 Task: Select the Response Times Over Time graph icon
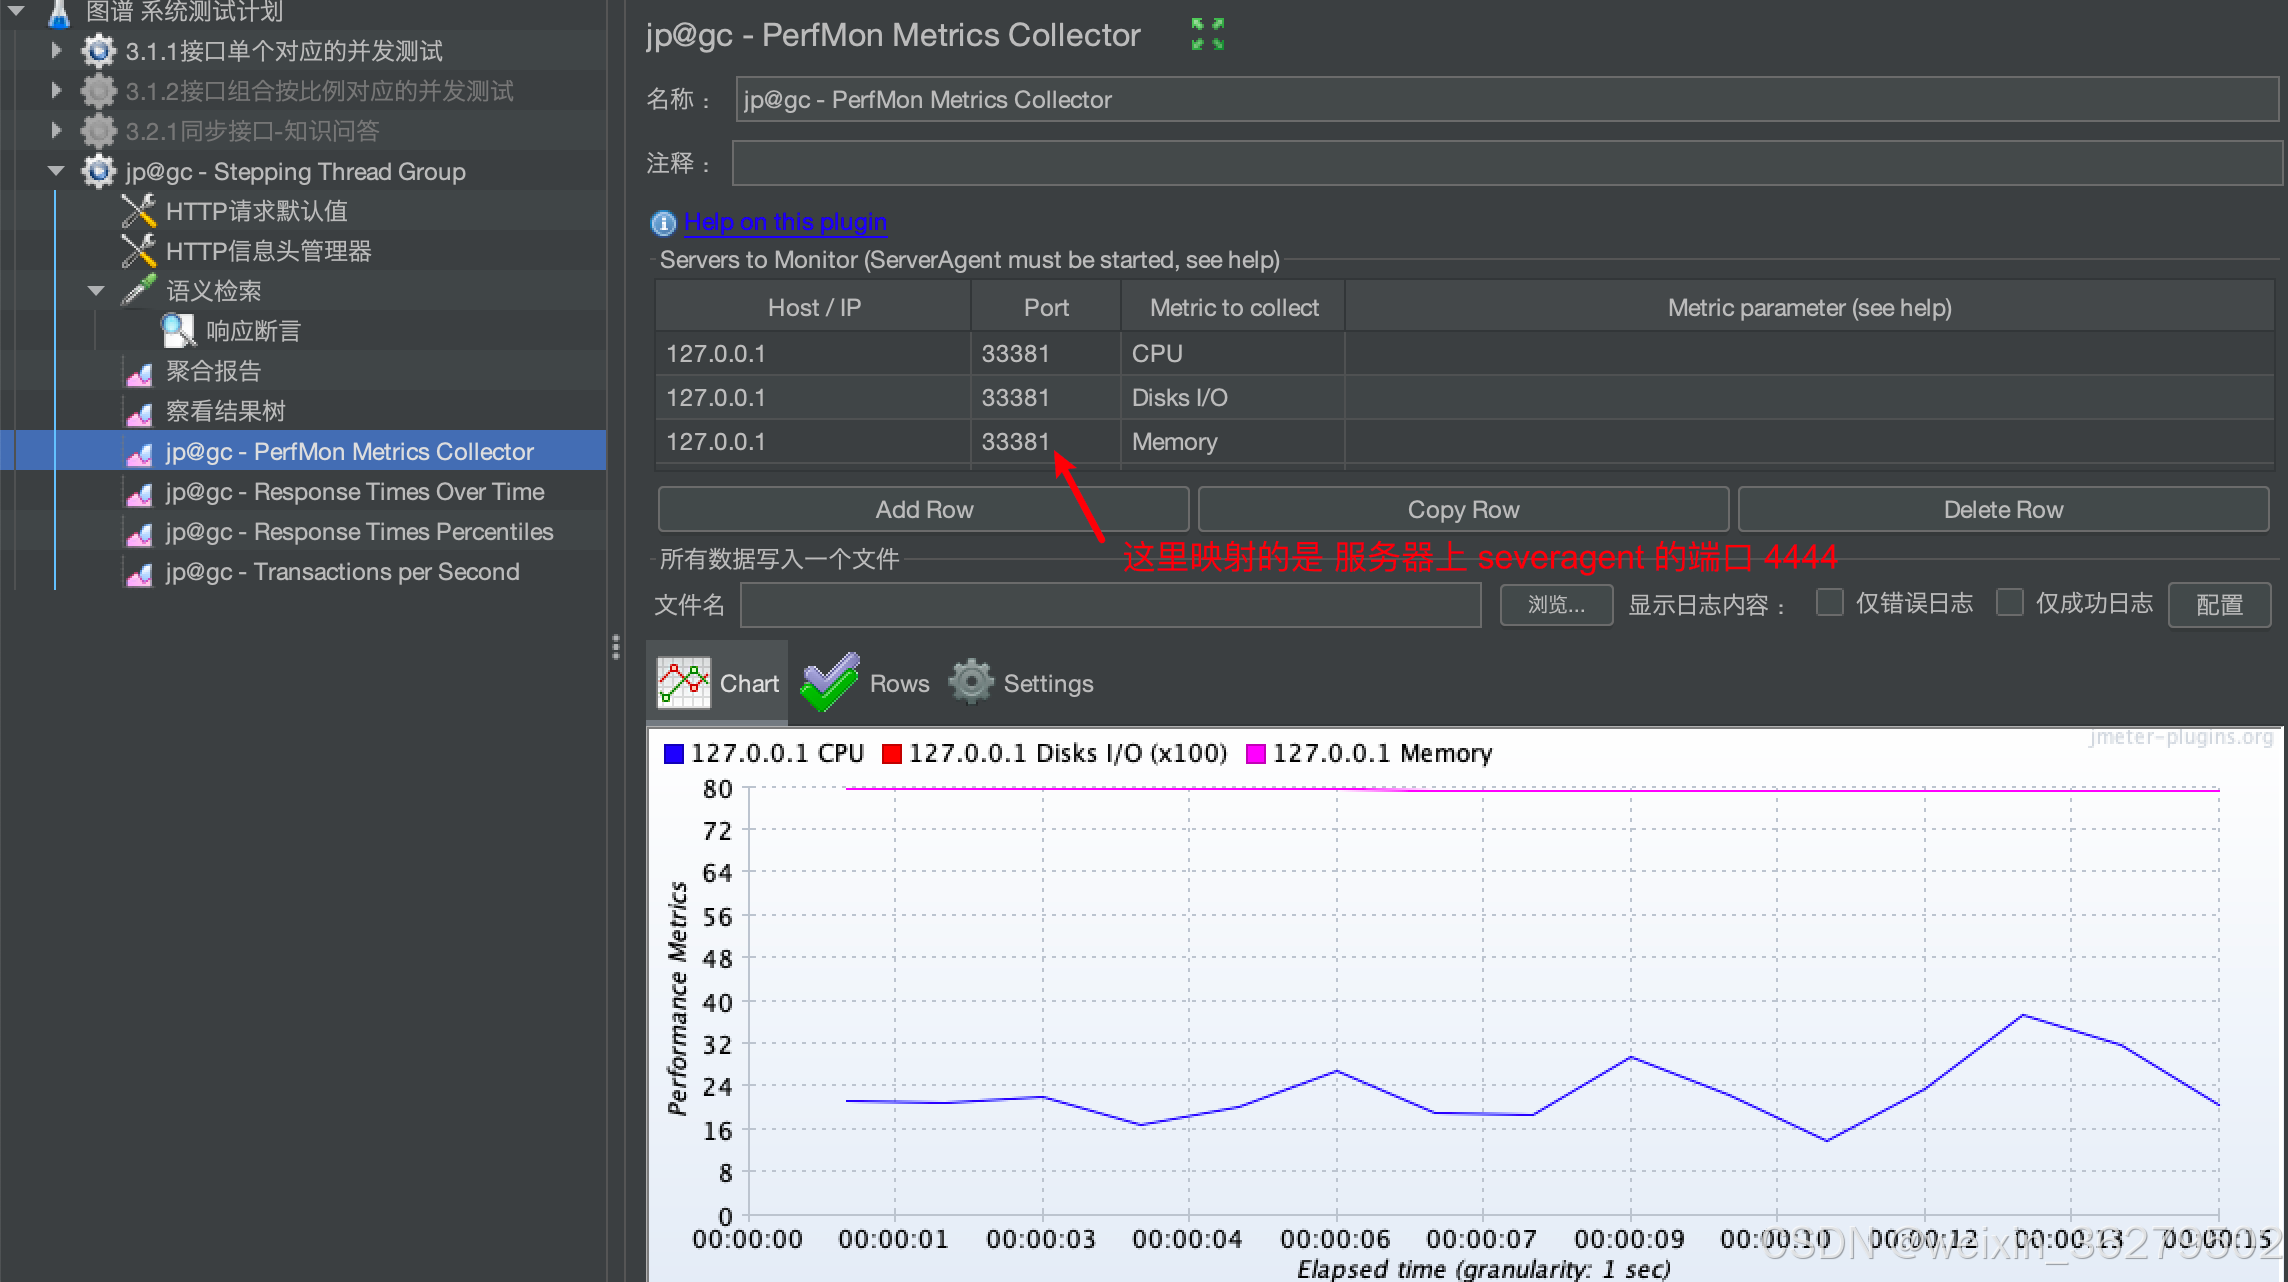pos(140,491)
